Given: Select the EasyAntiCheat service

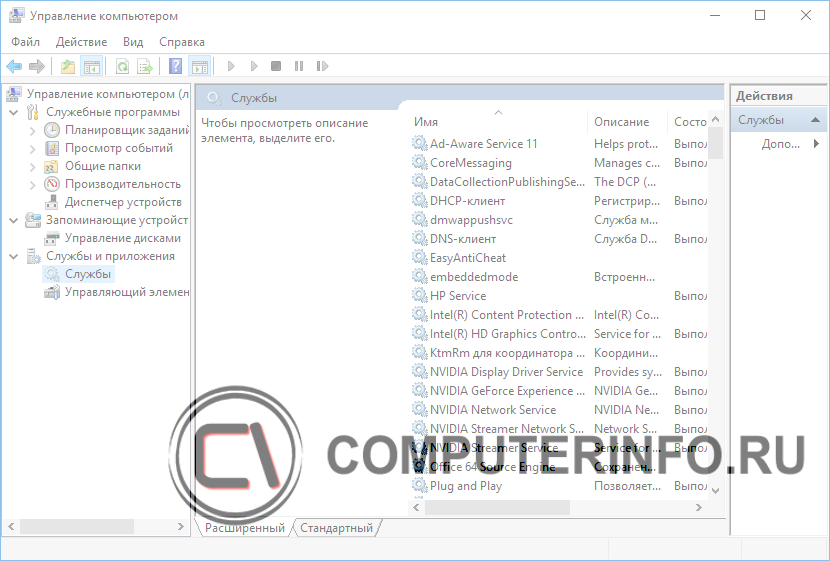Looking at the screenshot, I should coord(559,258).
